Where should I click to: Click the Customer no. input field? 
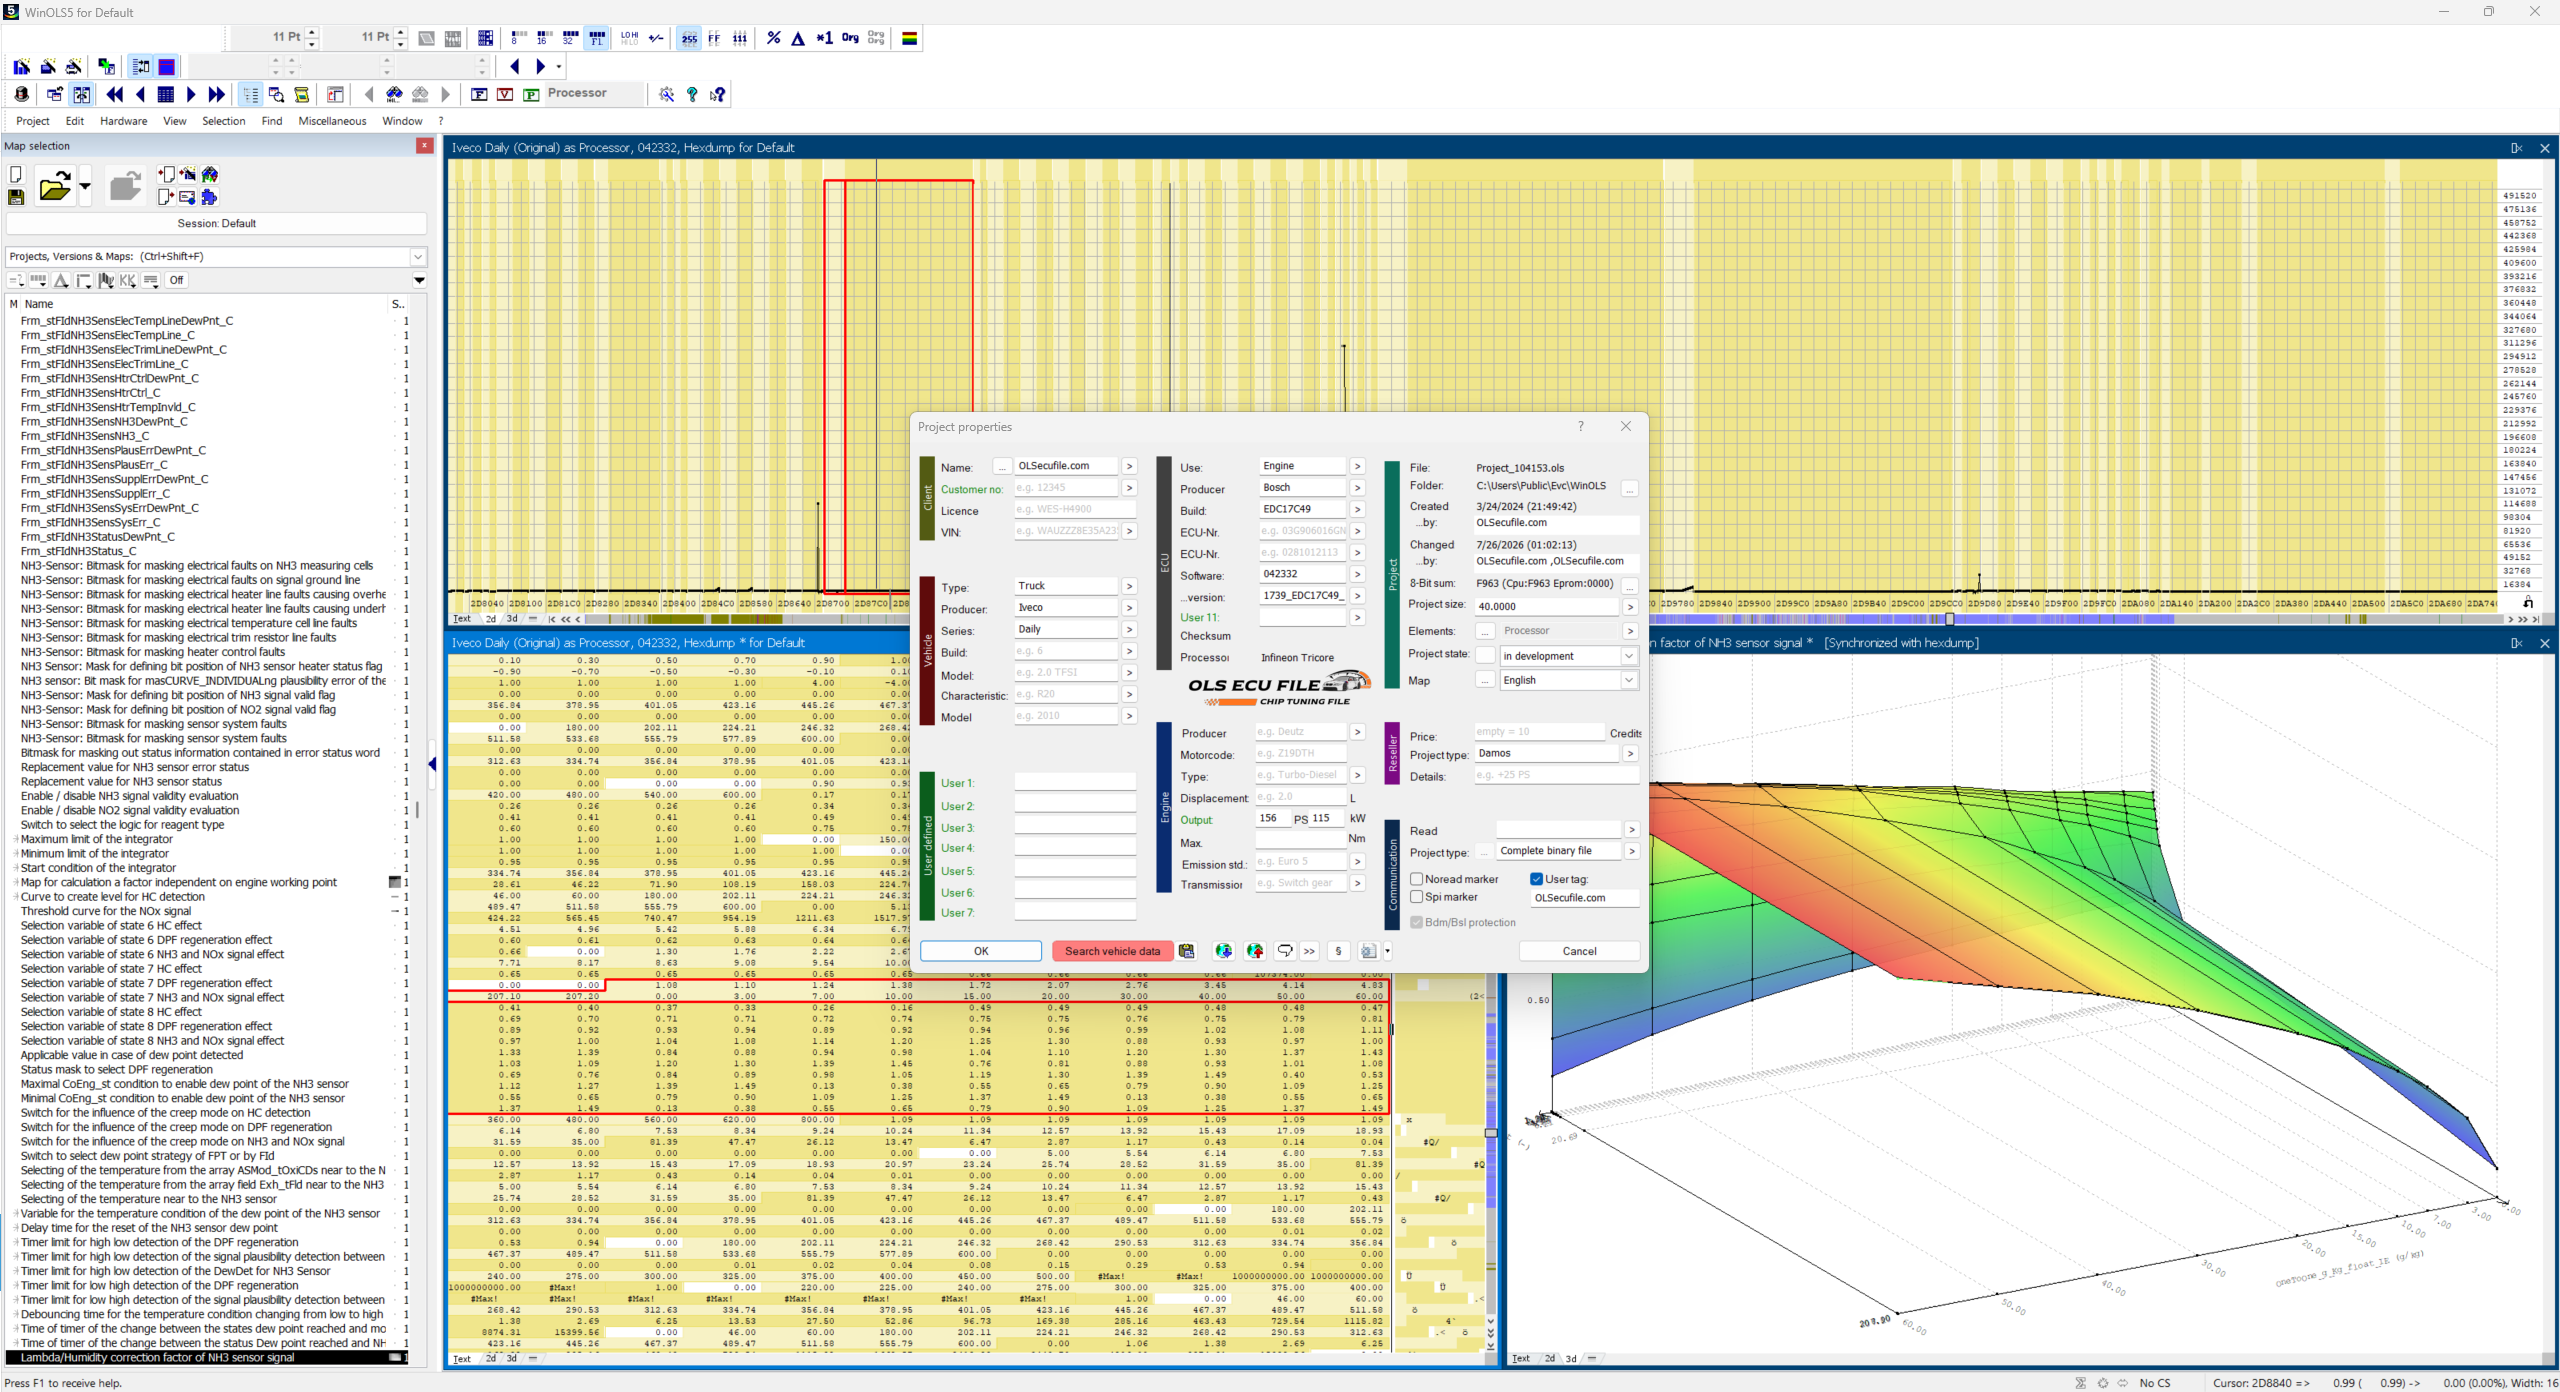(1065, 488)
